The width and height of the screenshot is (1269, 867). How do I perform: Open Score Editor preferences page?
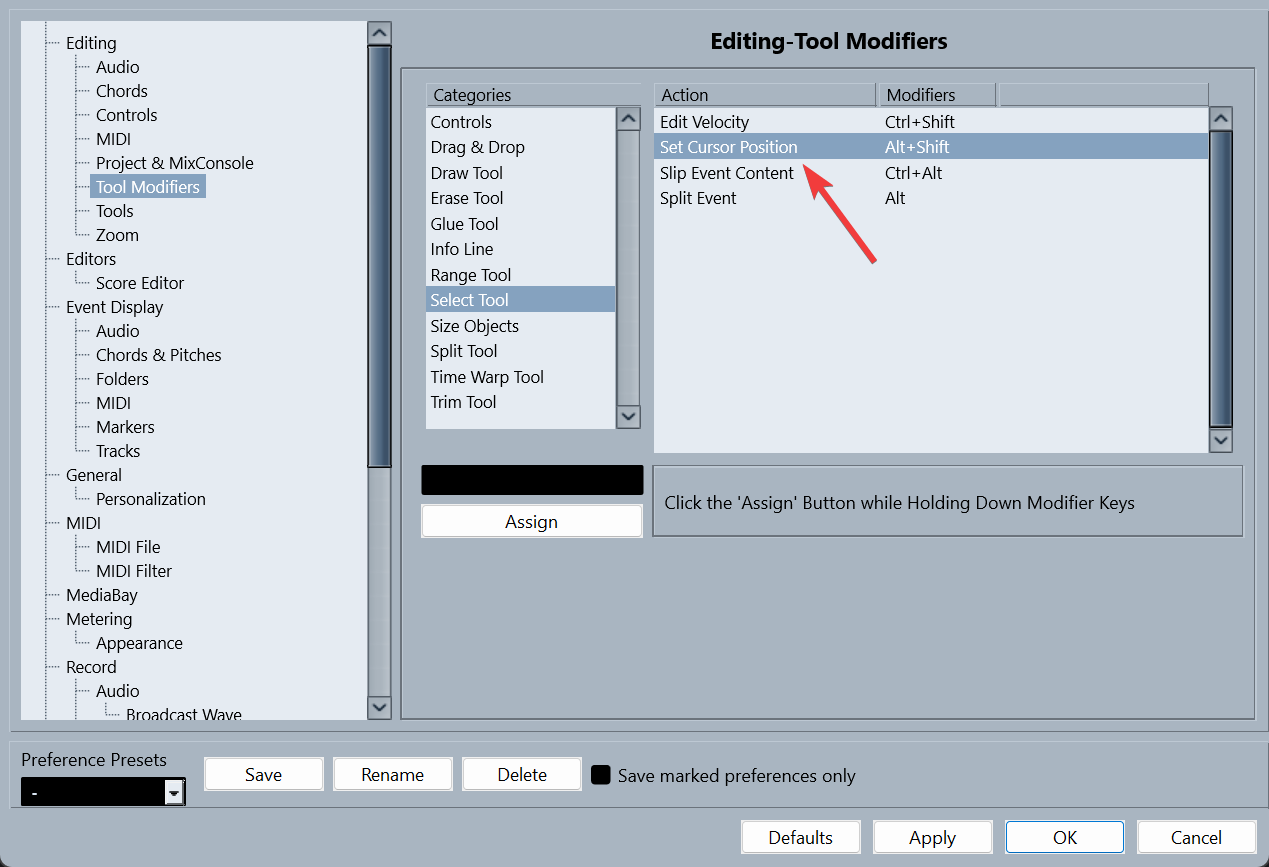pyautogui.click(x=140, y=283)
